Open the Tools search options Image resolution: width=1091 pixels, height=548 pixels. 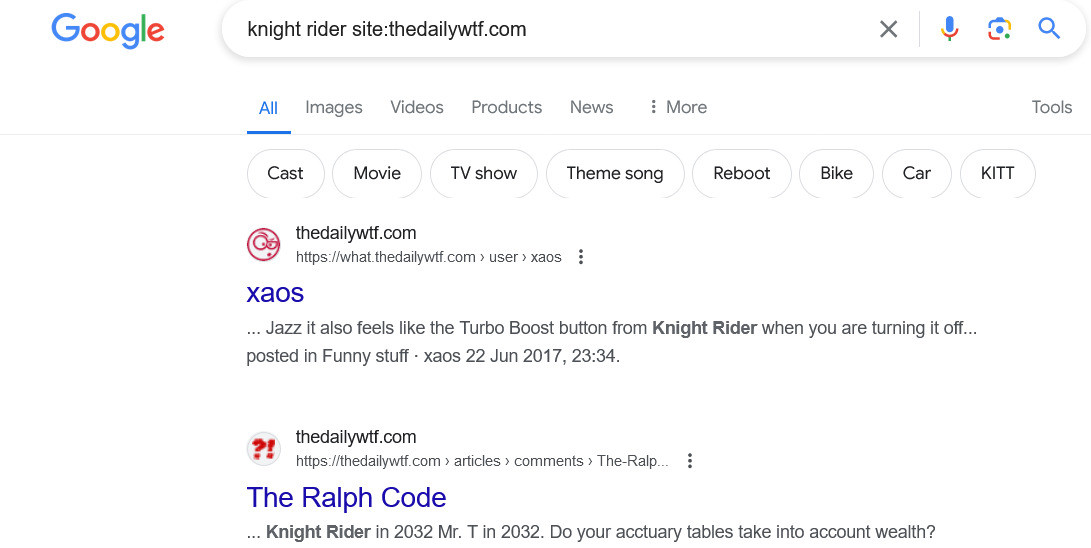click(x=1051, y=107)
